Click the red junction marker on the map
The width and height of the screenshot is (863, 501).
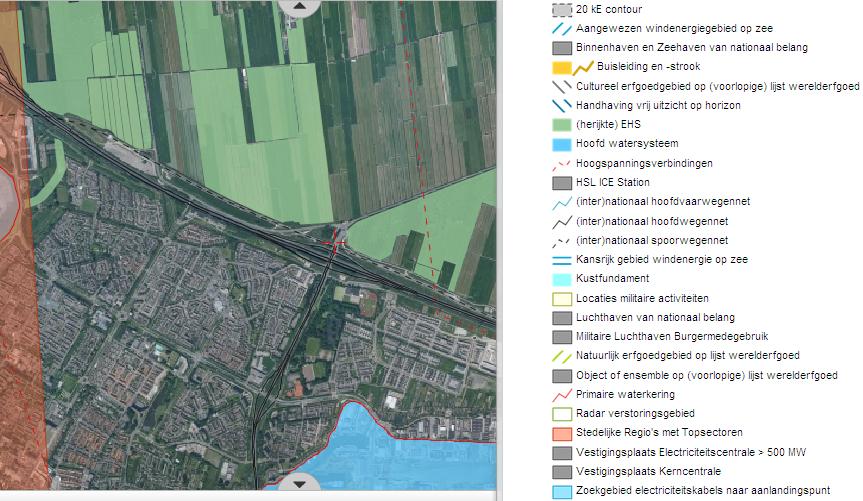coord(334,243)
